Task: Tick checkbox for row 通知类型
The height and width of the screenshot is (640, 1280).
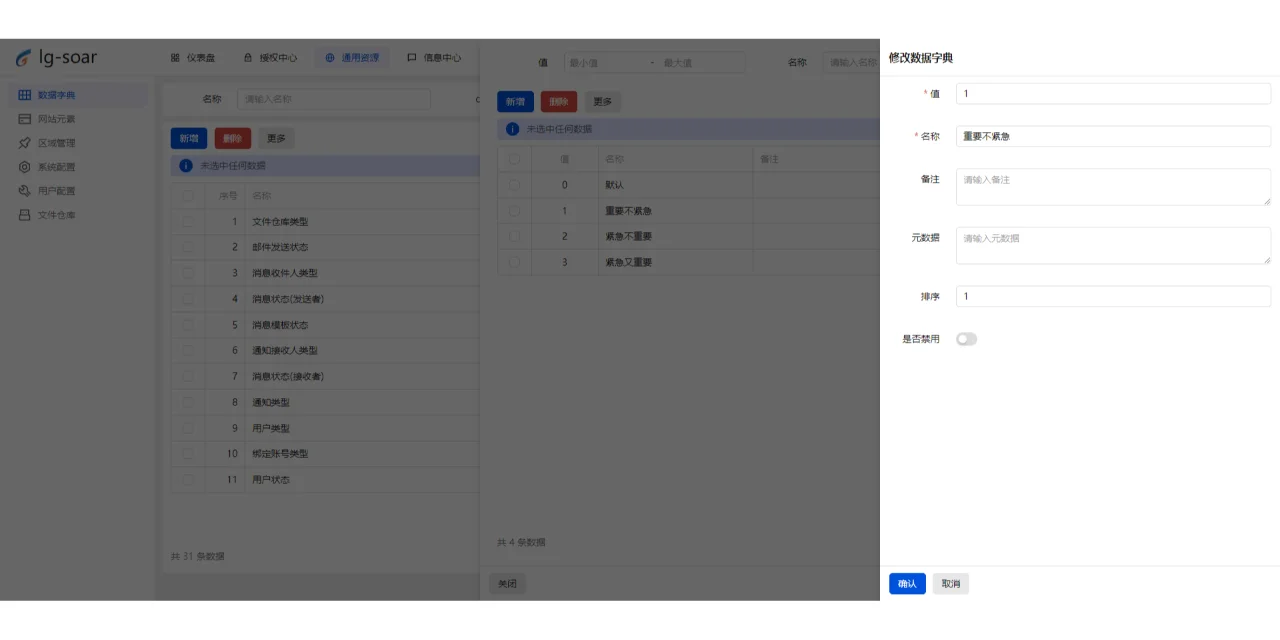Action: tap(188, 402)
